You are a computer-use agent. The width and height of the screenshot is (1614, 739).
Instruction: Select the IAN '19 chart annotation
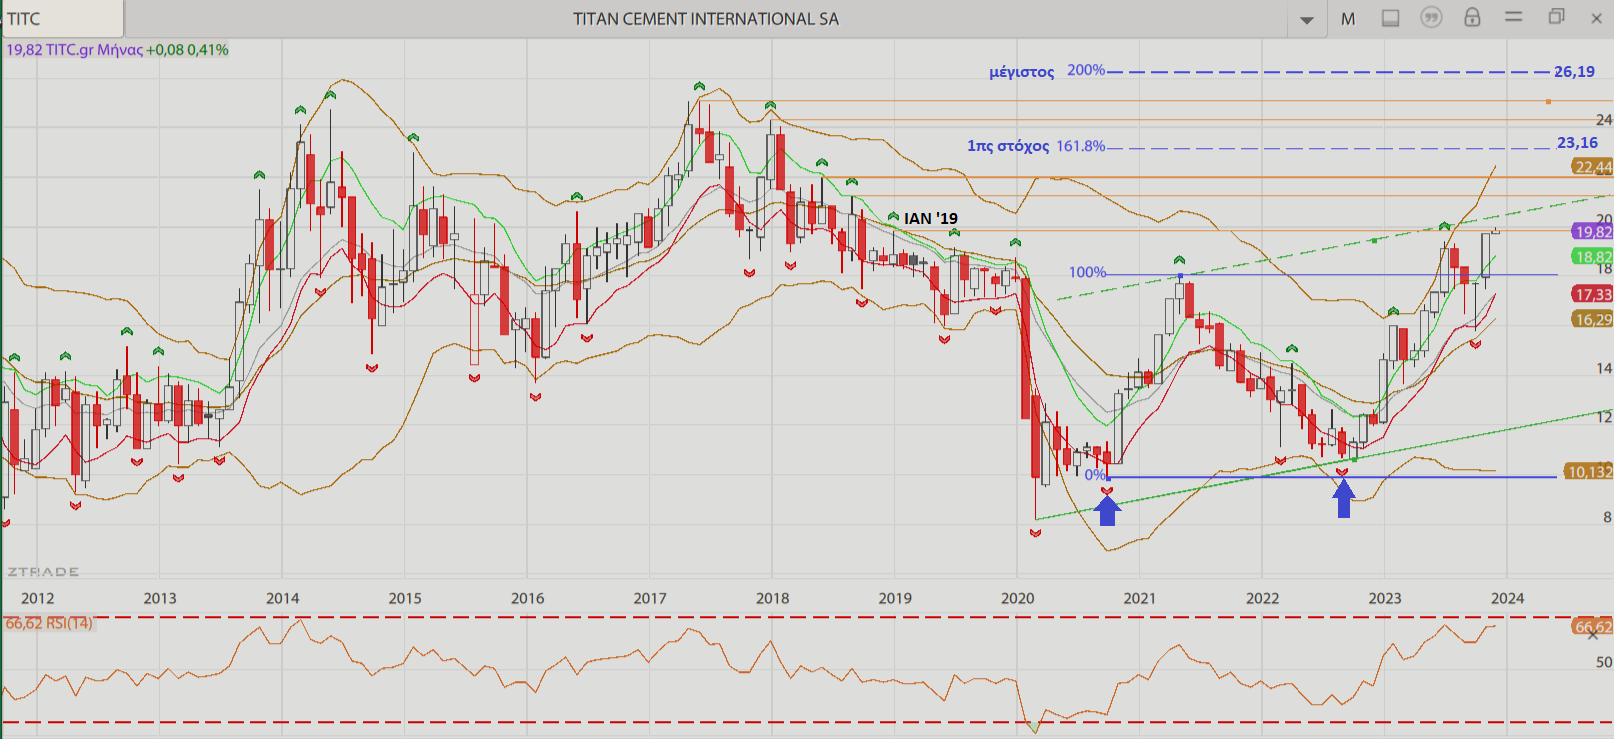931,218
